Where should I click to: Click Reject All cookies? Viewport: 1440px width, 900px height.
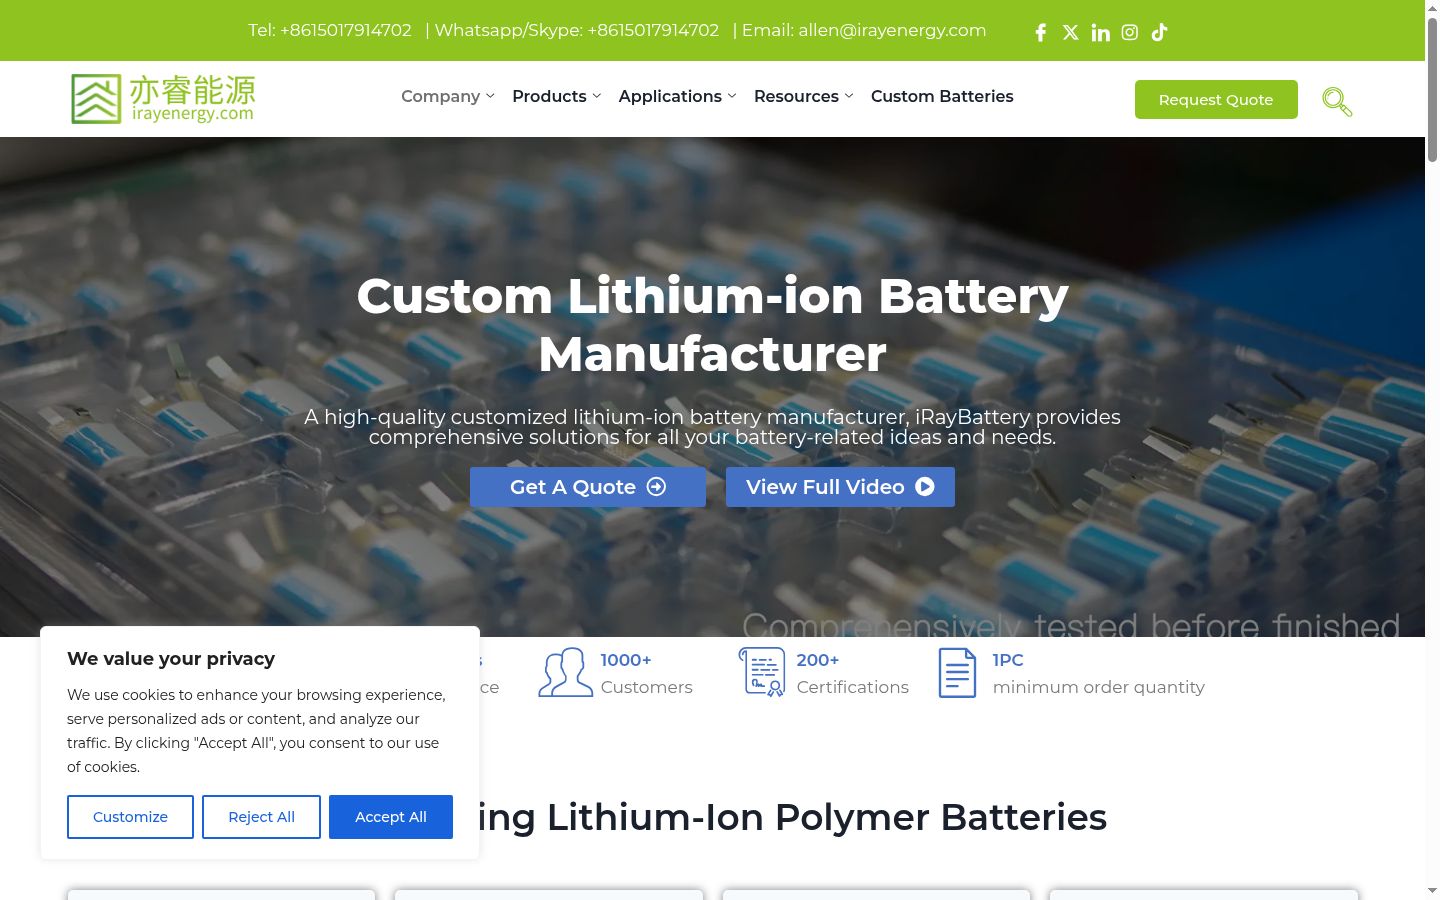261,817
